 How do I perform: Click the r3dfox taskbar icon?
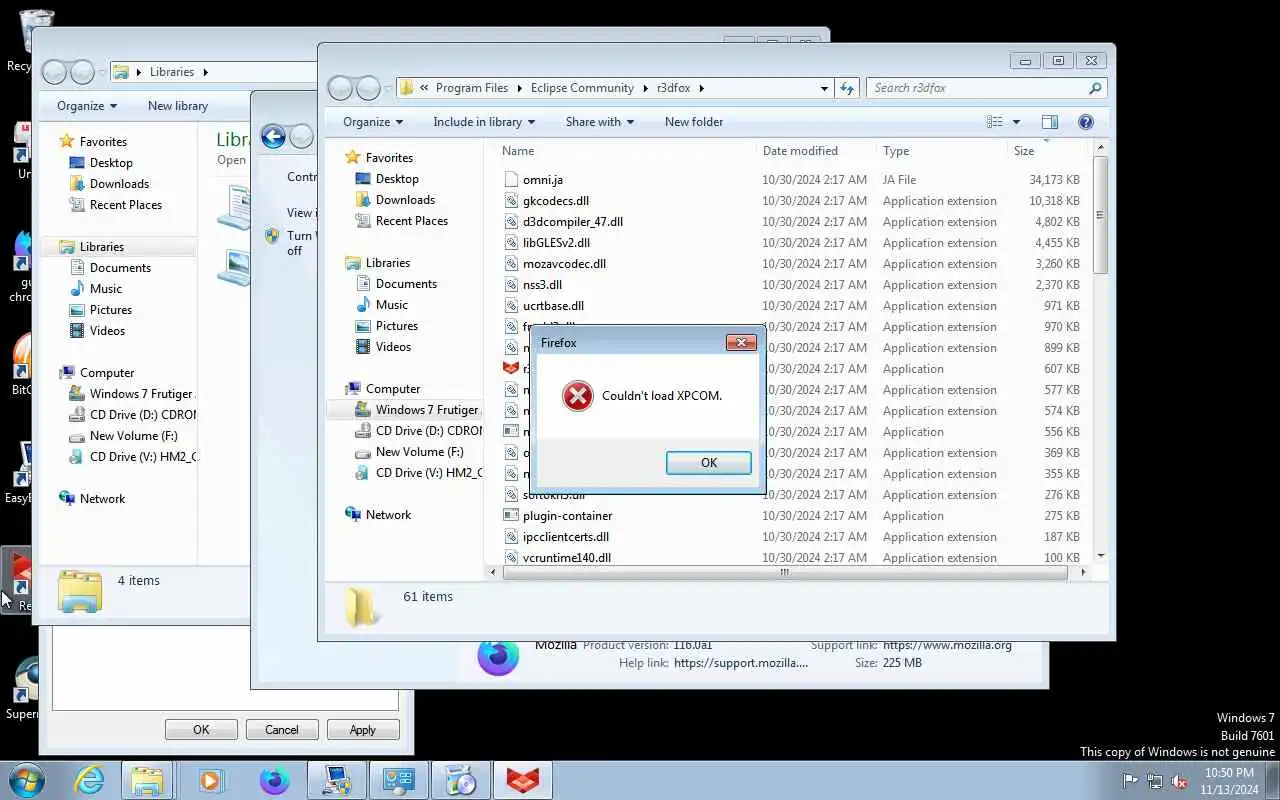523,780
